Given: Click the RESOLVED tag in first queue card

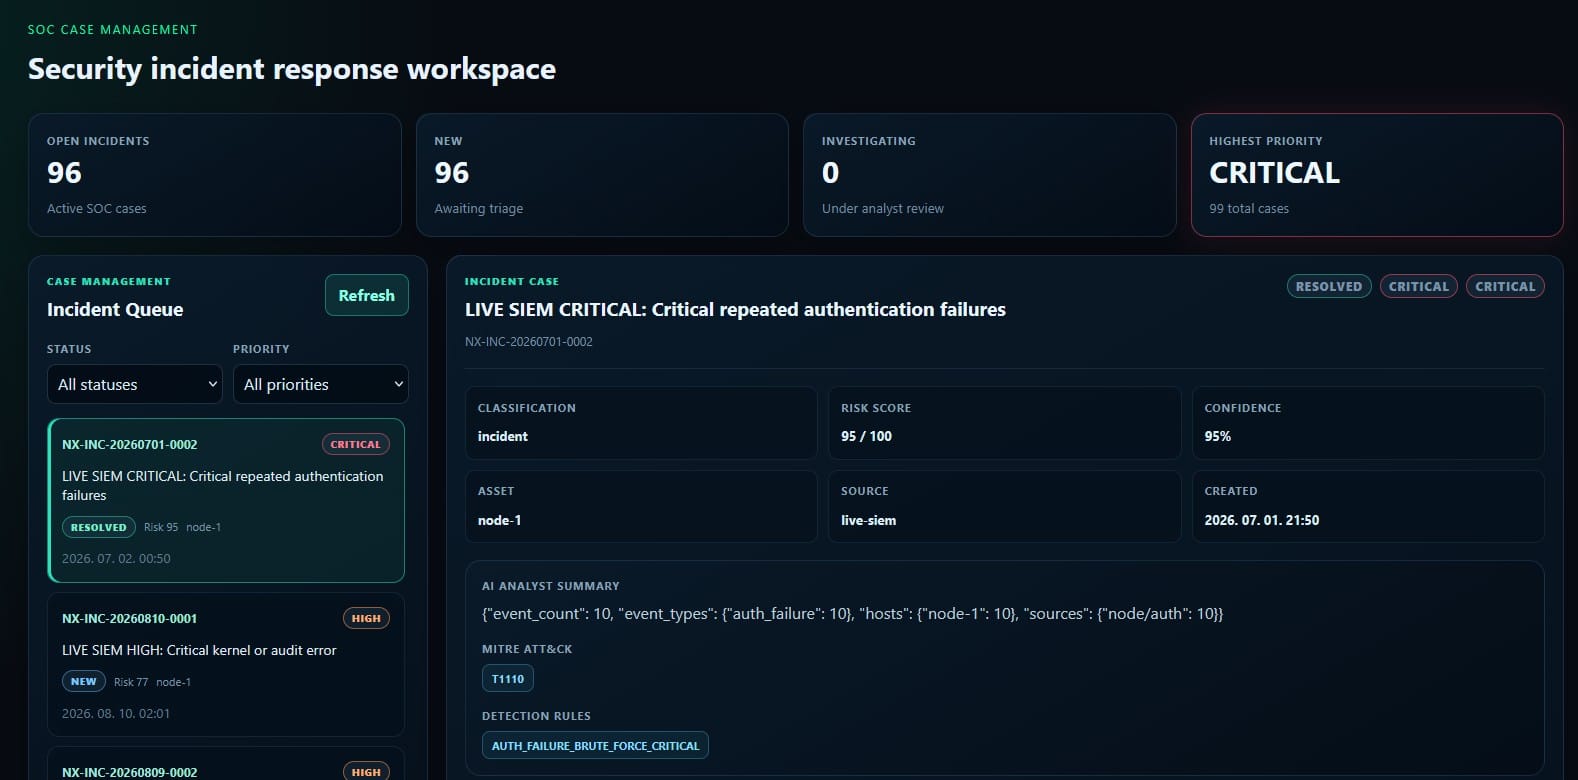Looking at the screenshot, I should coord(99,527).
